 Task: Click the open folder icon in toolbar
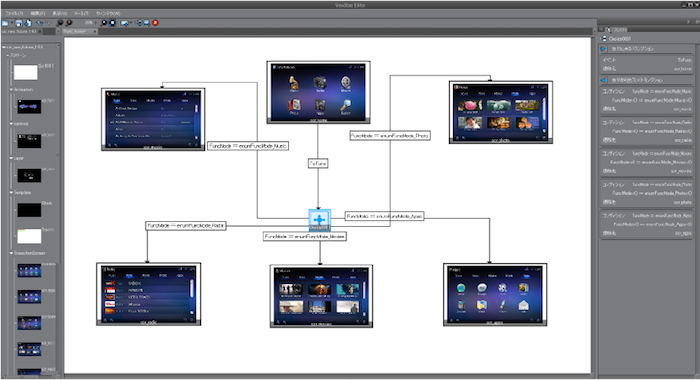point(5,23)
